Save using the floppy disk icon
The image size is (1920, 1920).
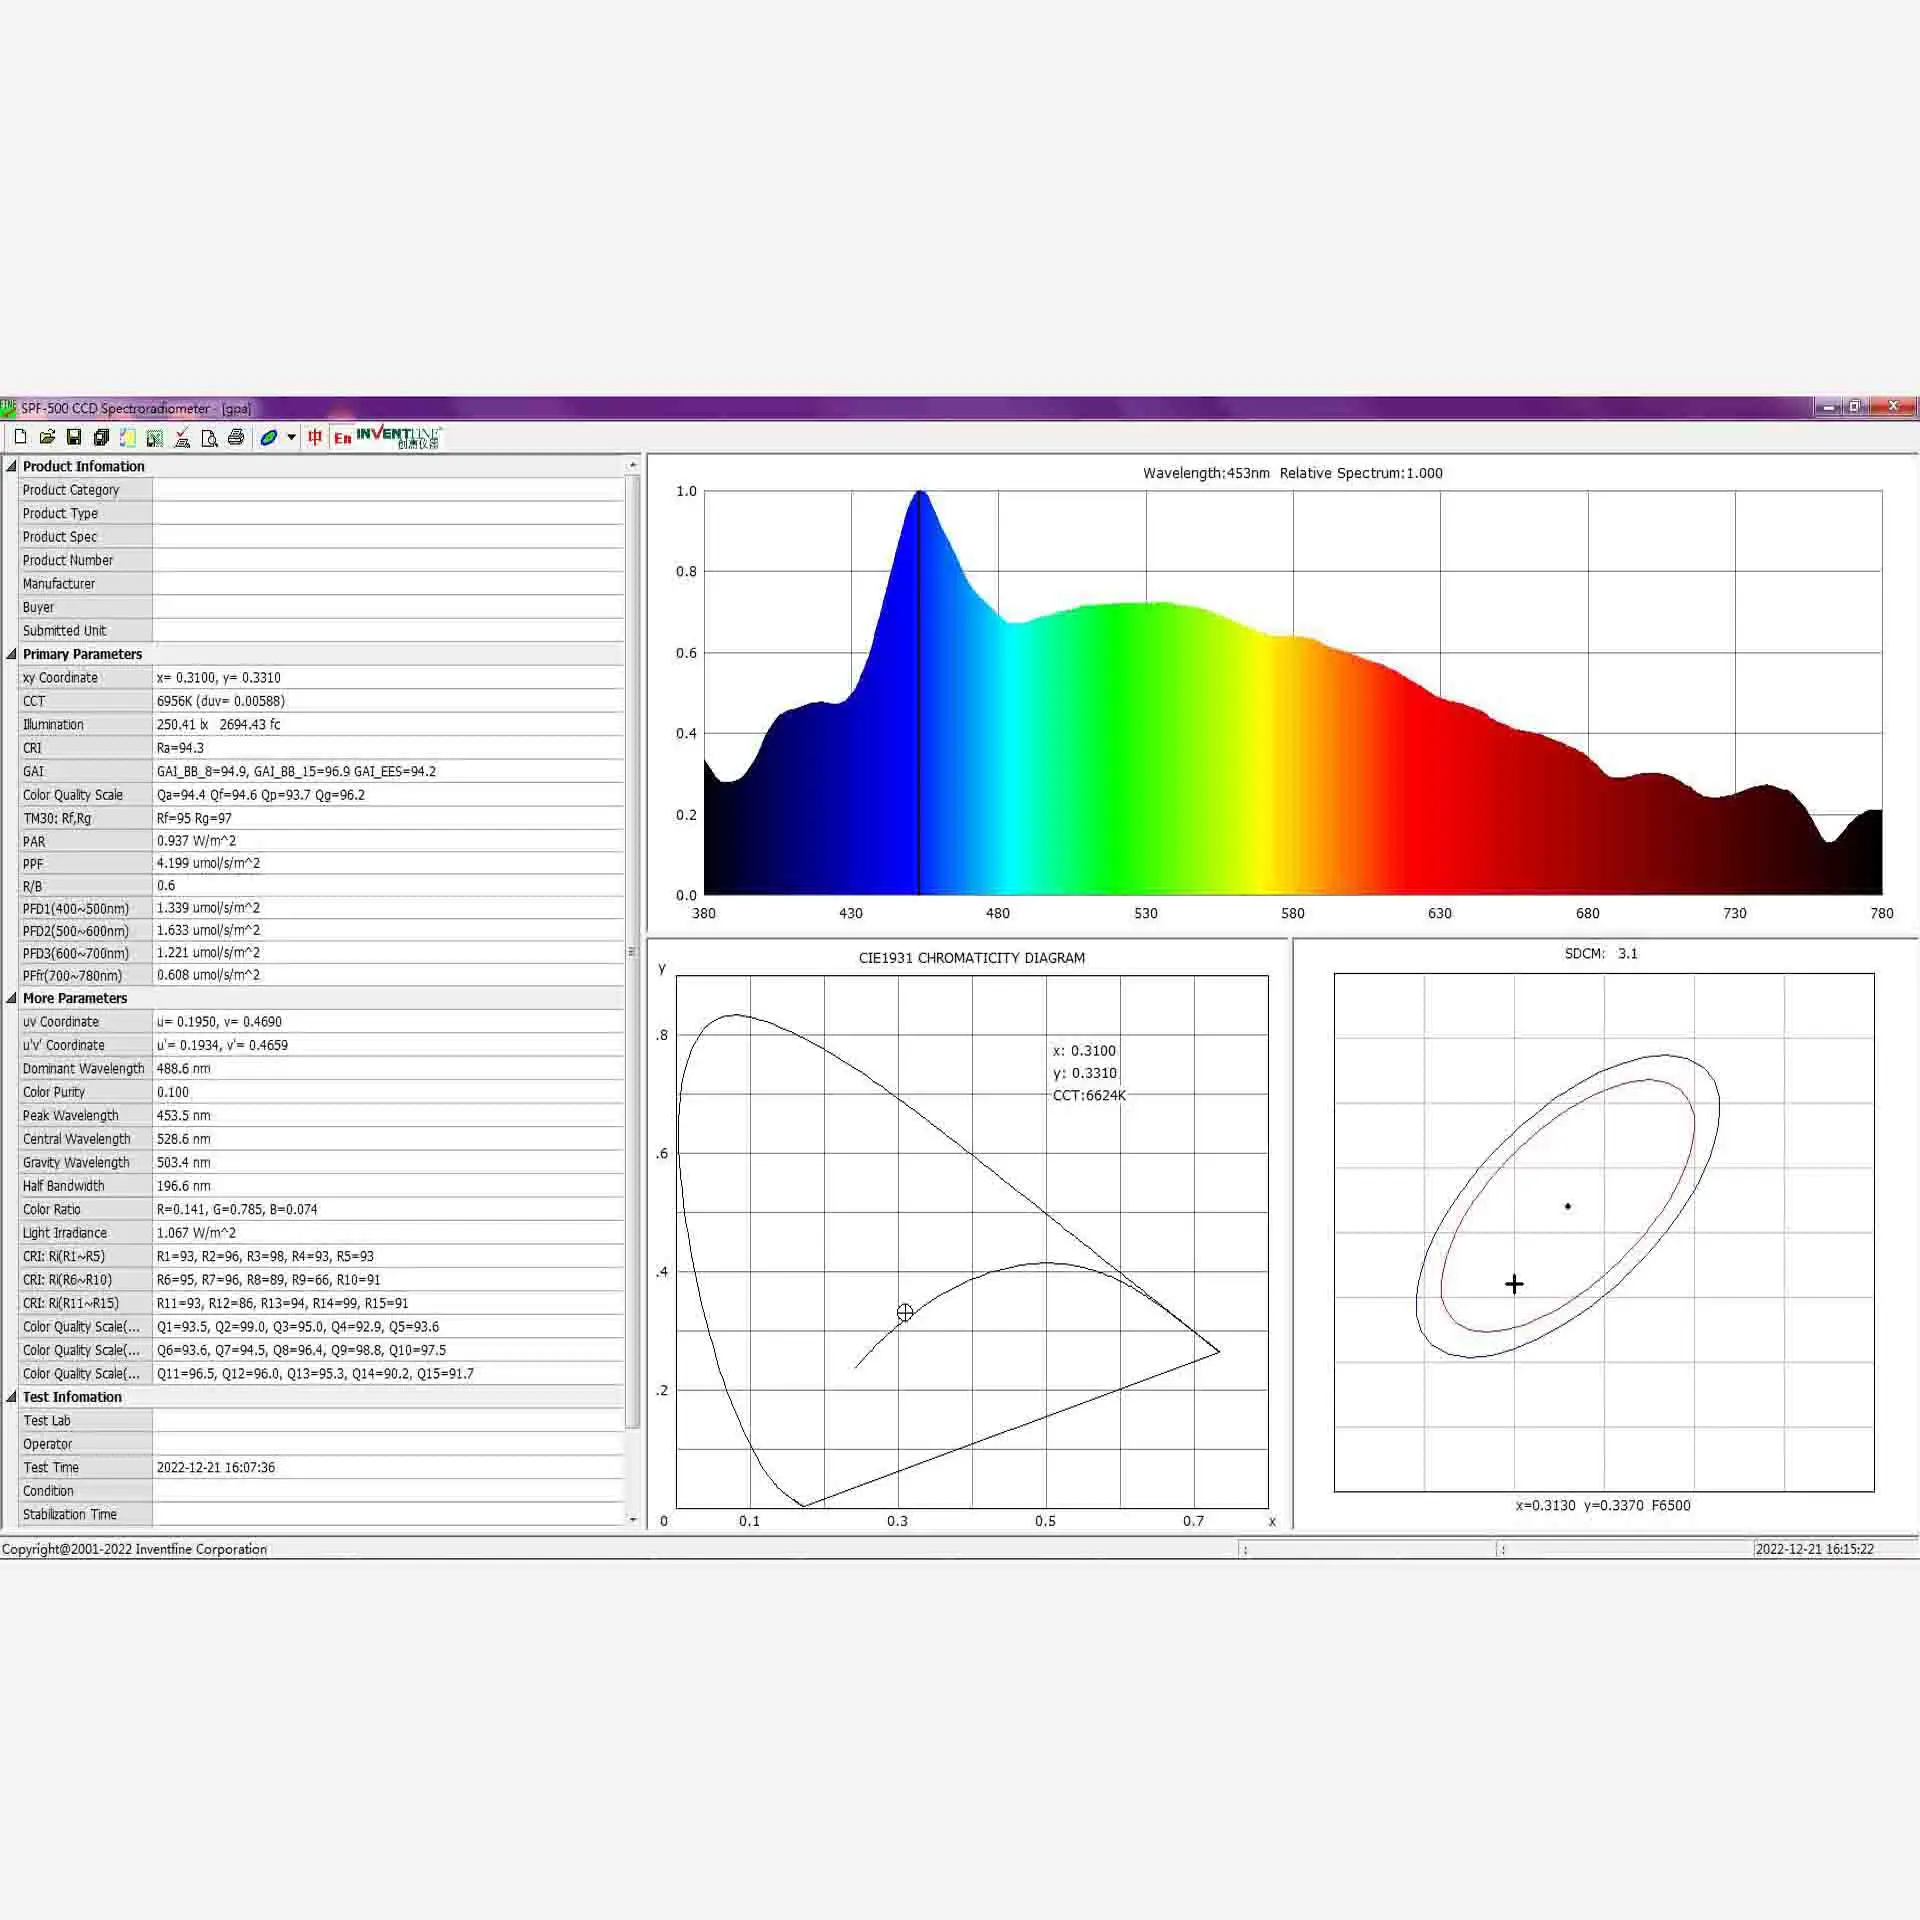[74, 437]
